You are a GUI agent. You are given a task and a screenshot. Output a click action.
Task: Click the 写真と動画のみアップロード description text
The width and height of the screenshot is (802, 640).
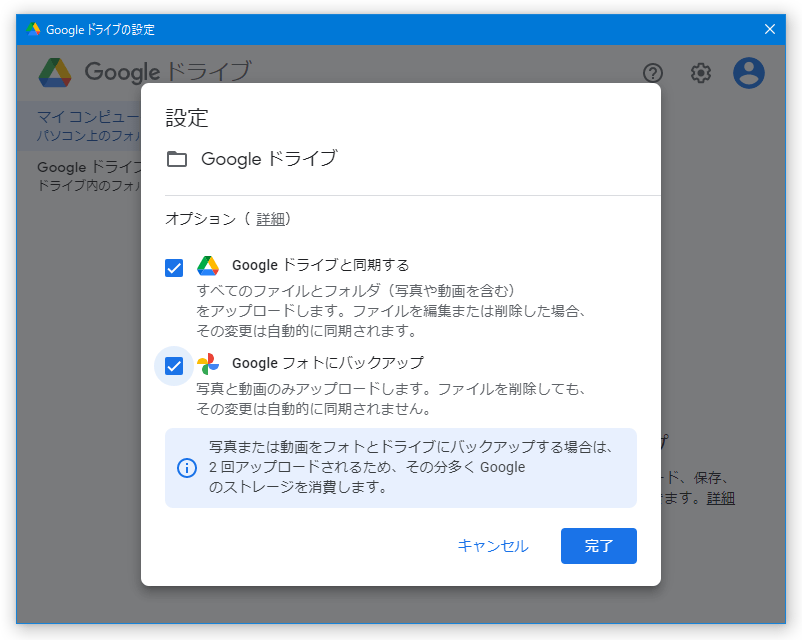point(391,399)
